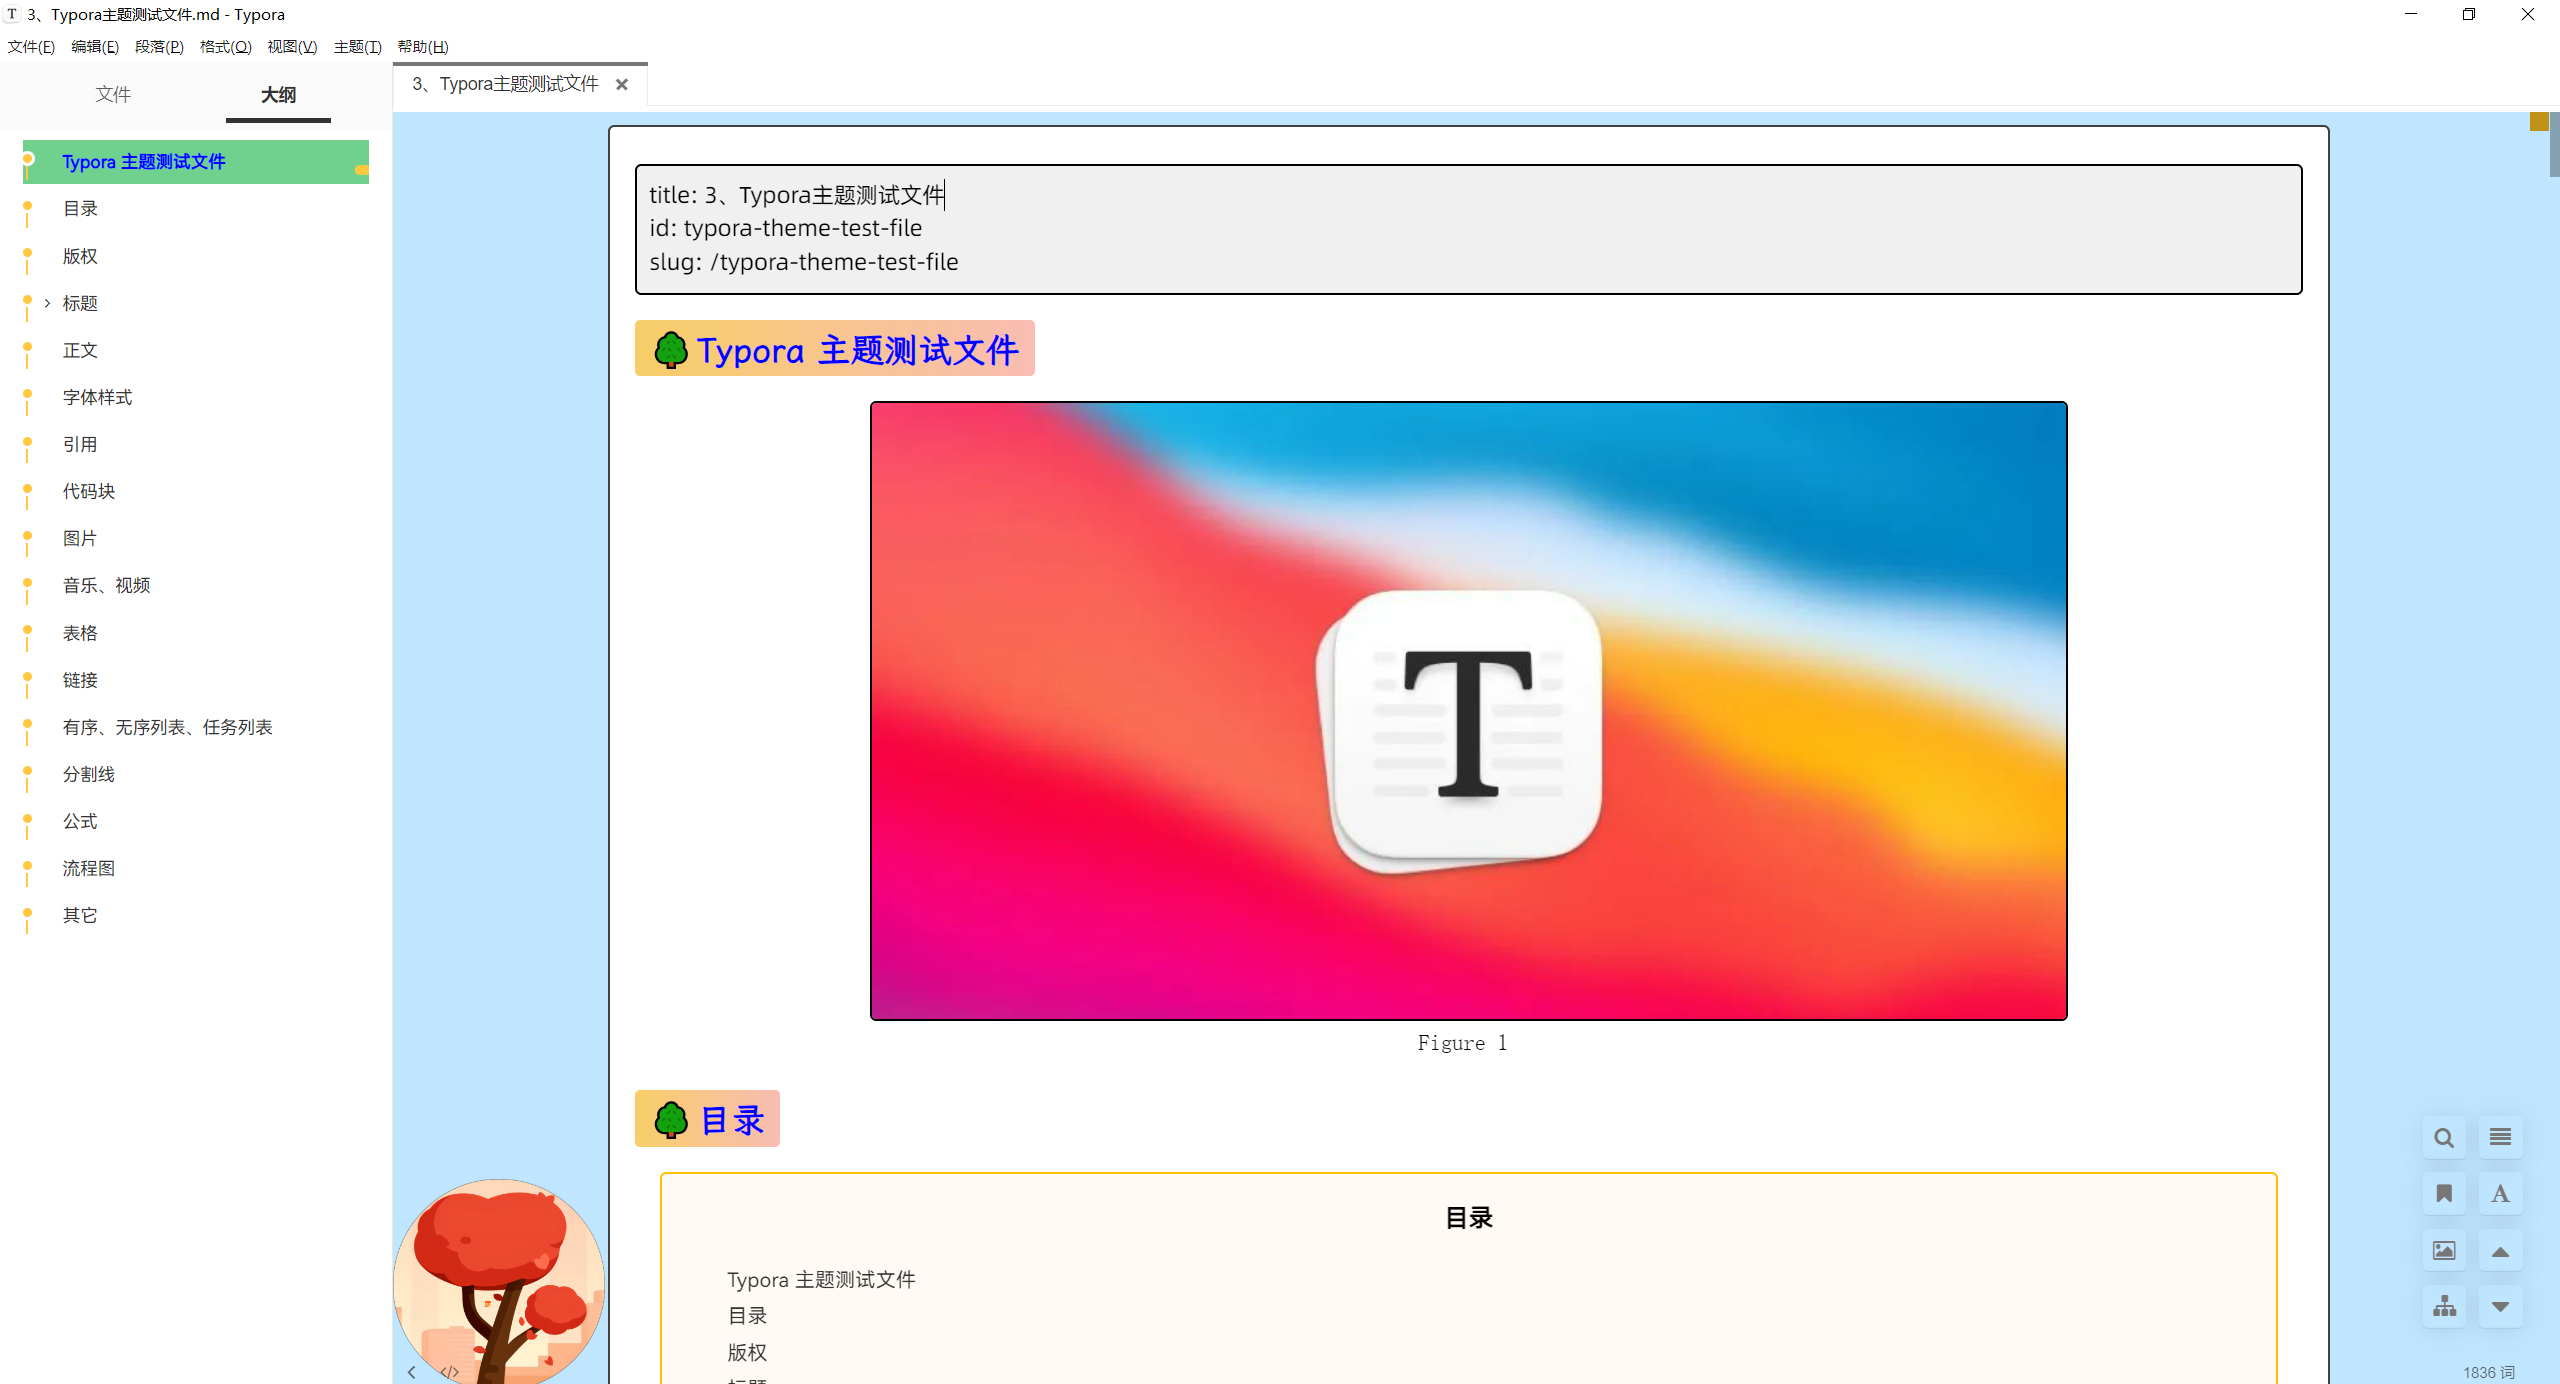Jump to 引用 in the outline
Viewport: 2560px width, 1384px height.
[x=80, y=444]
